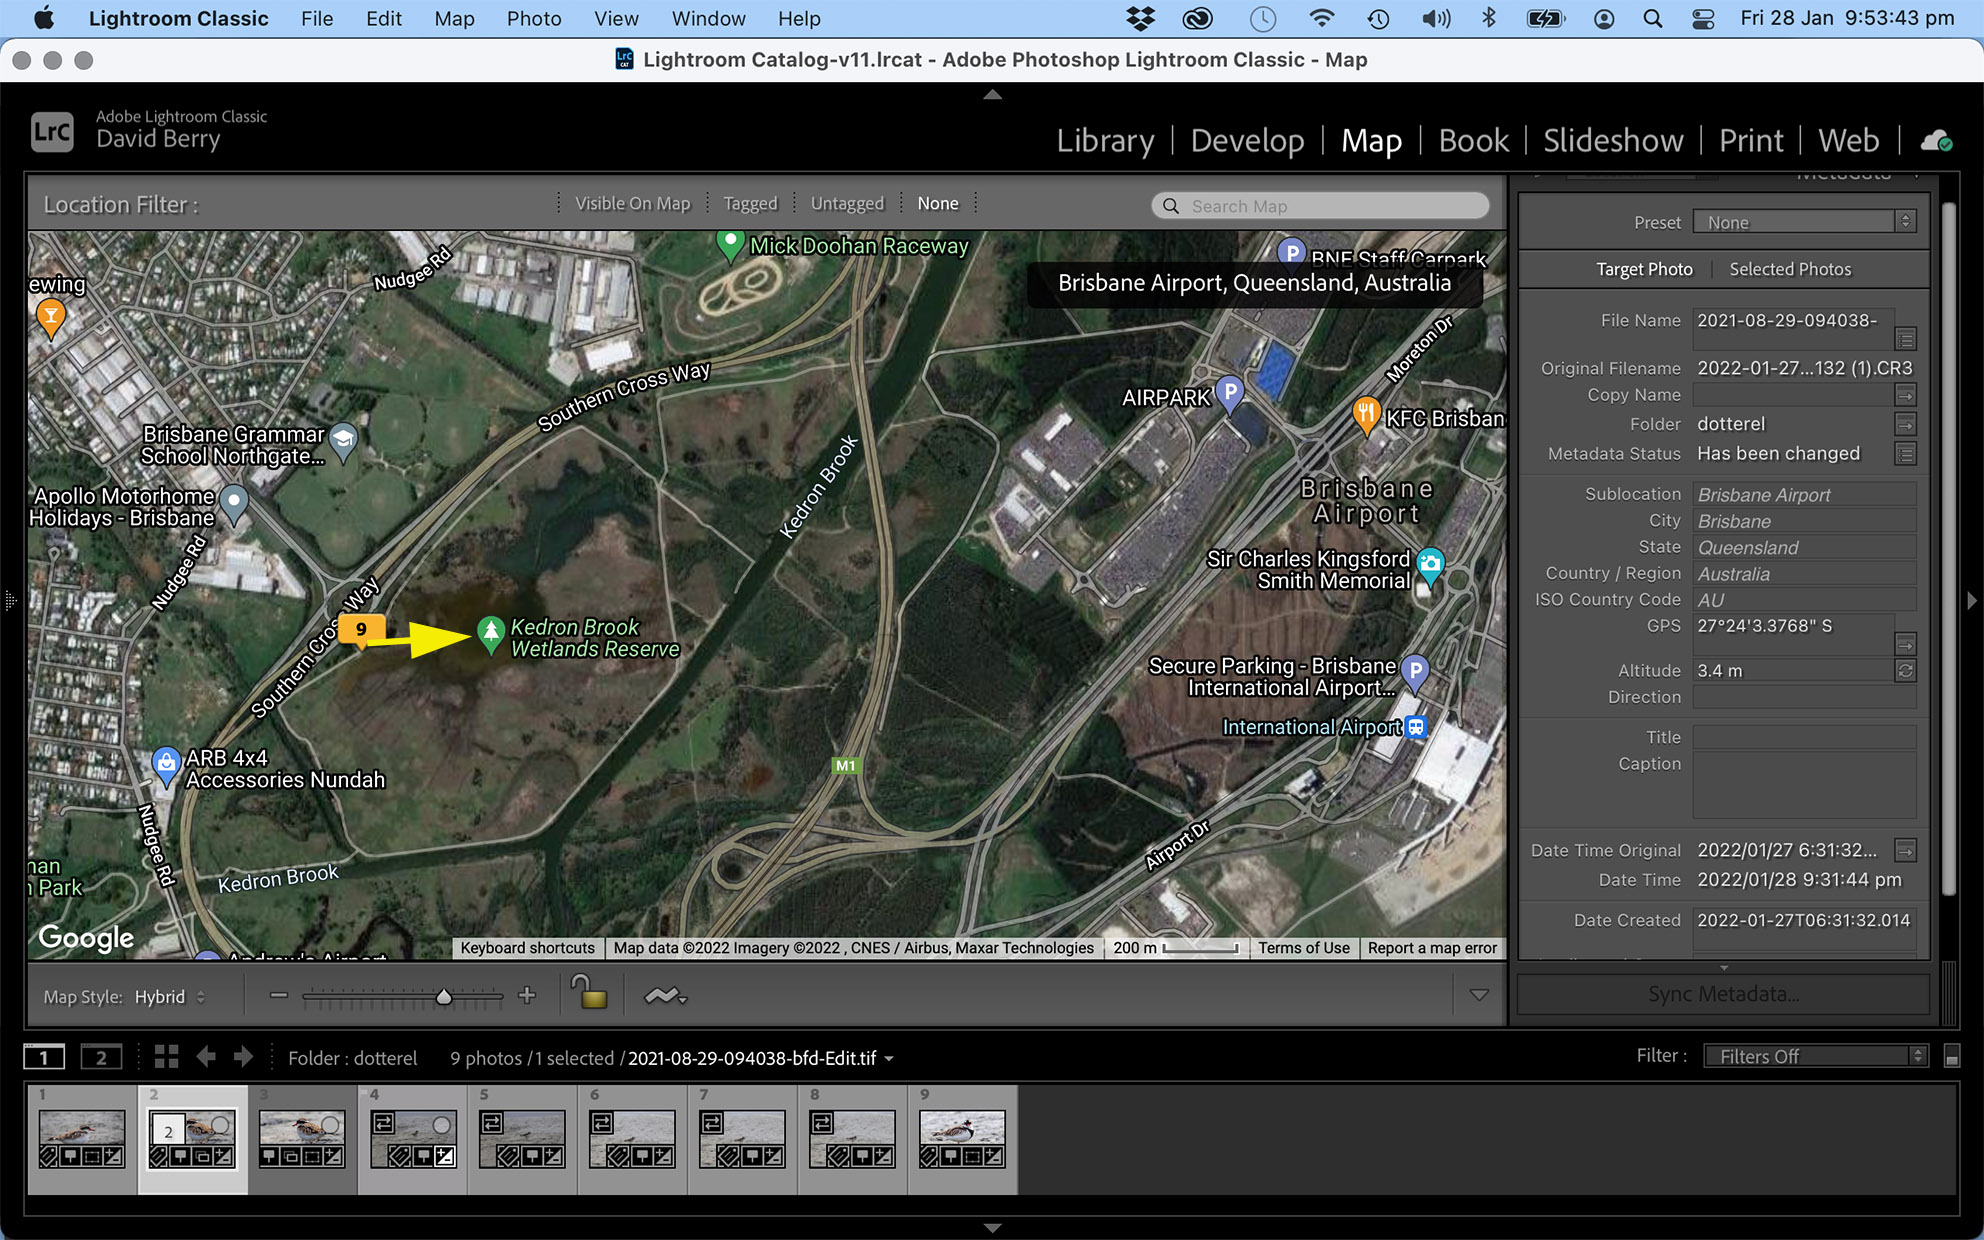The image size is (1984, 1240).
Task: Open the Photo menu
Action: point(533,18)
